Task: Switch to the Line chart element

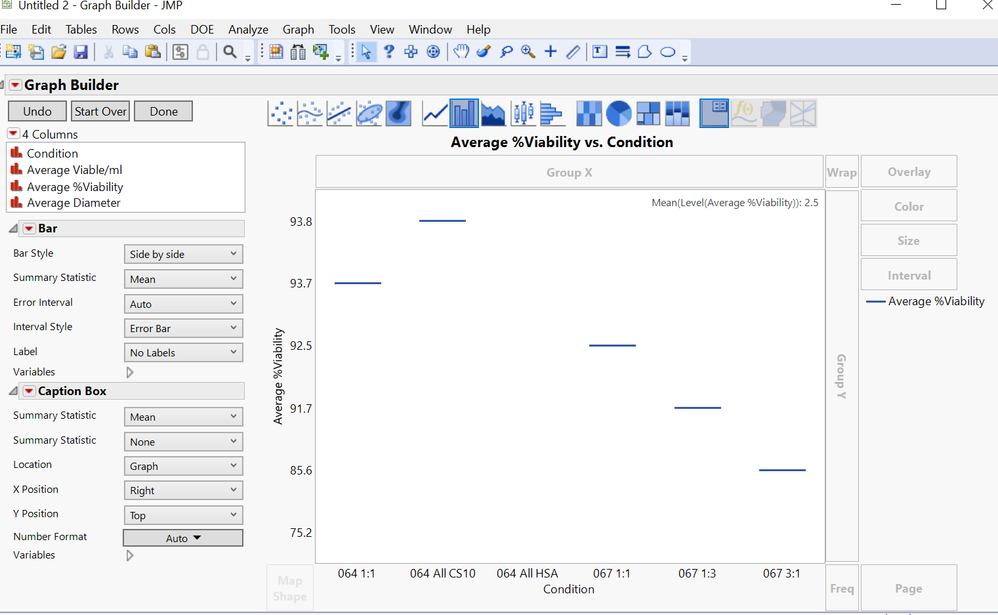Action: pyautogui.click(x=434, y=113)
